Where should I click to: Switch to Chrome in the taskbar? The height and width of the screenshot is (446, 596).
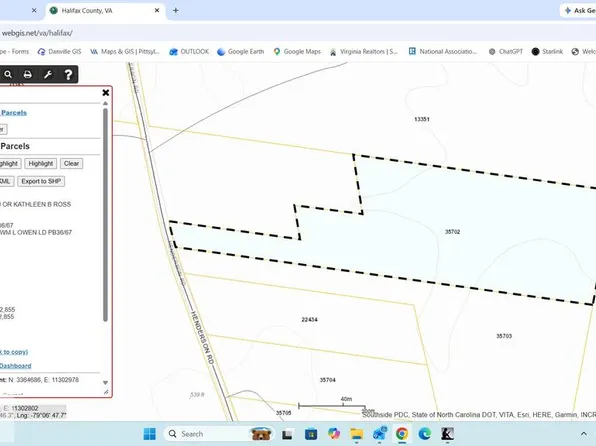coord(402,434)
